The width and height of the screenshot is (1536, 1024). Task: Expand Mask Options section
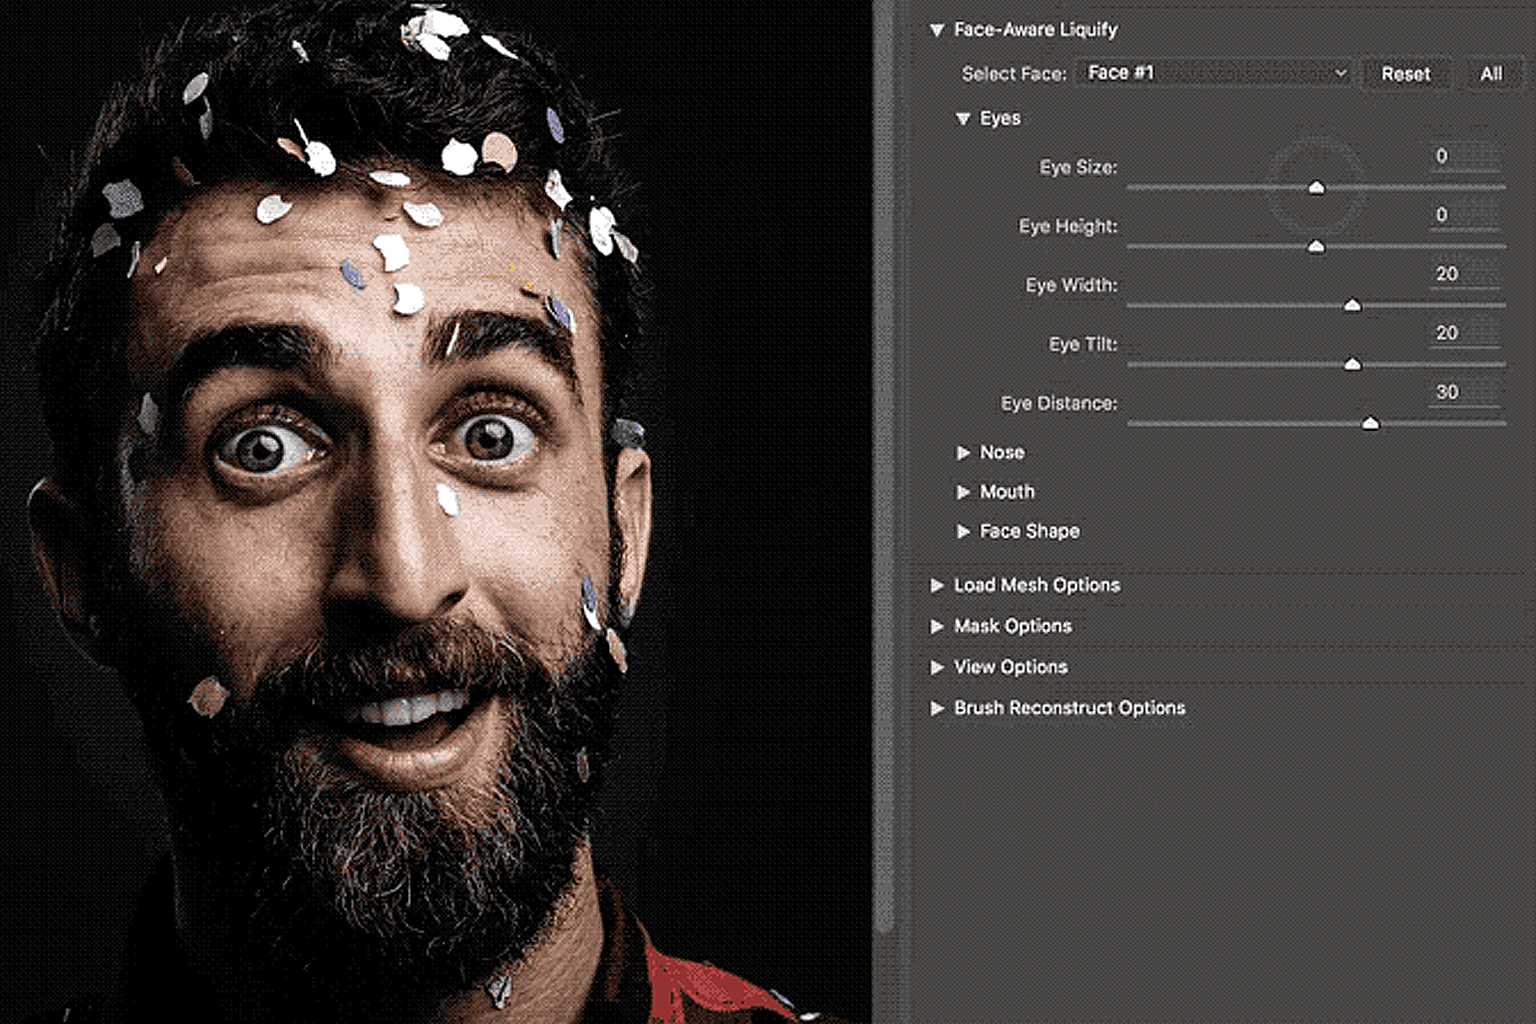point(937,626)
